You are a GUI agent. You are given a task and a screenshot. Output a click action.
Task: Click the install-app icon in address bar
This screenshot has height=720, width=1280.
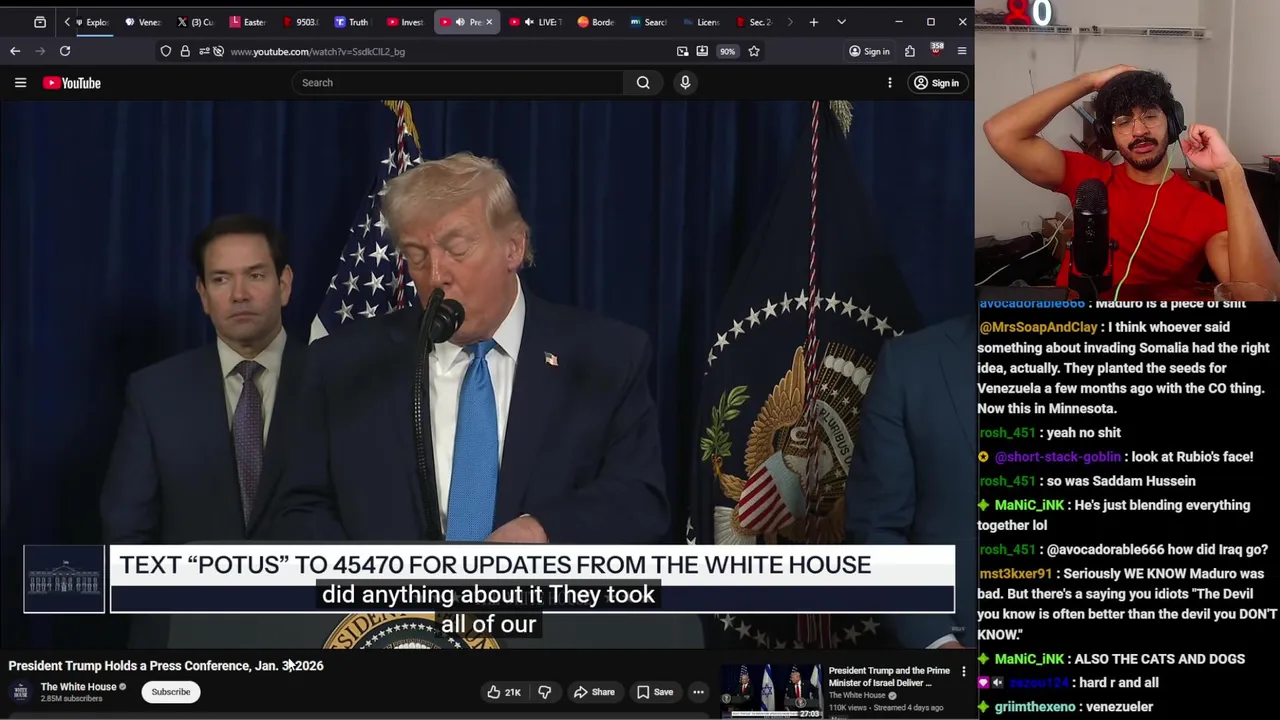(702, 51)
